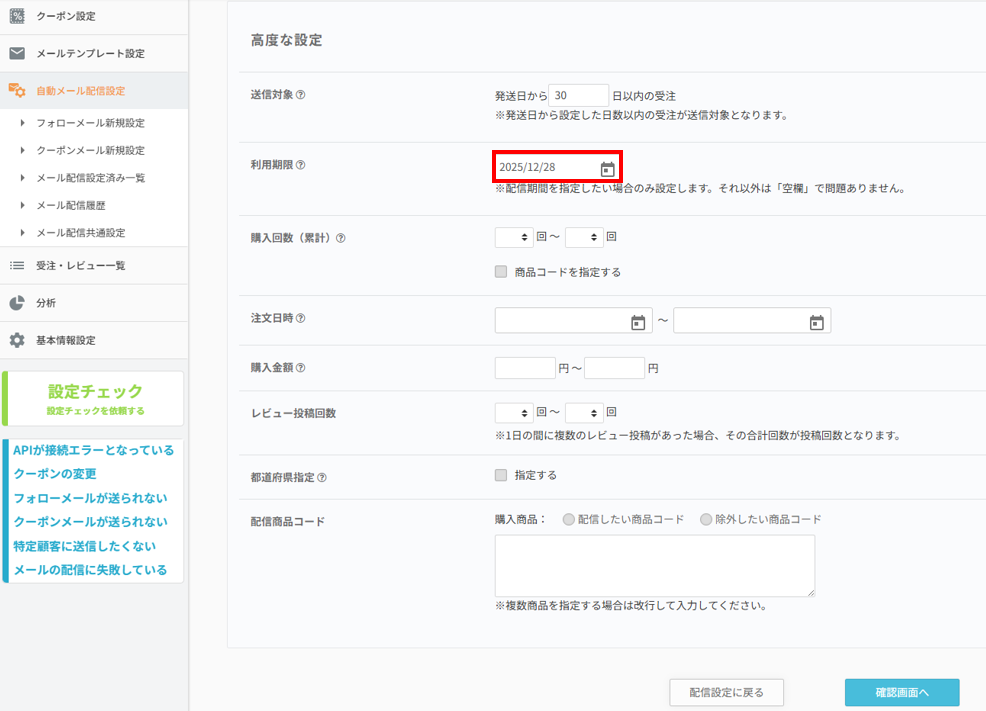Click the 配信商品コード text area
Image resolution: width=986 pixels, height=711 pixels.
(x=654, y=565)
